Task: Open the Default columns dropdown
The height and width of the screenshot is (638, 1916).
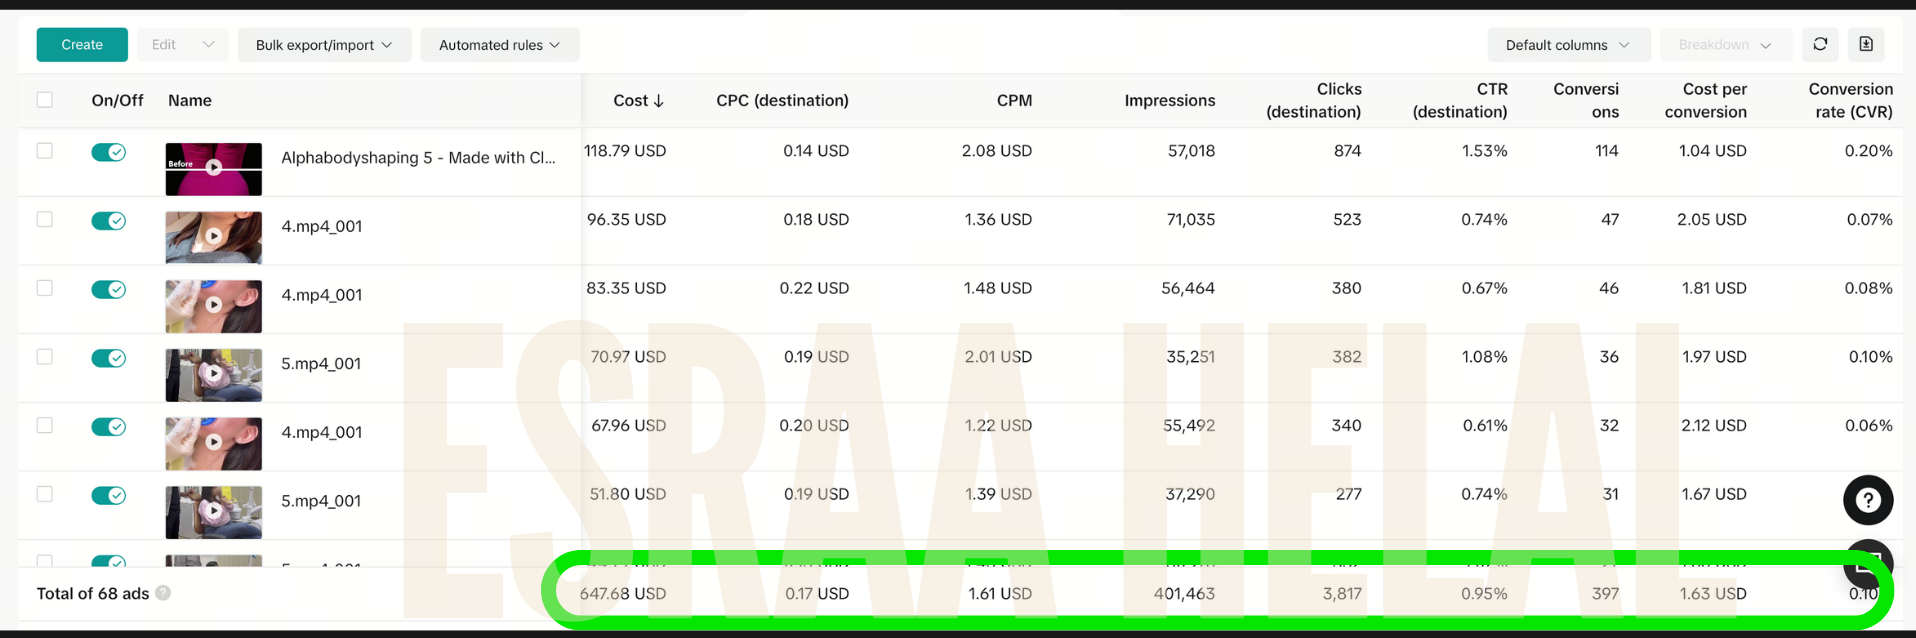Action: click(x=1567, y=45)
